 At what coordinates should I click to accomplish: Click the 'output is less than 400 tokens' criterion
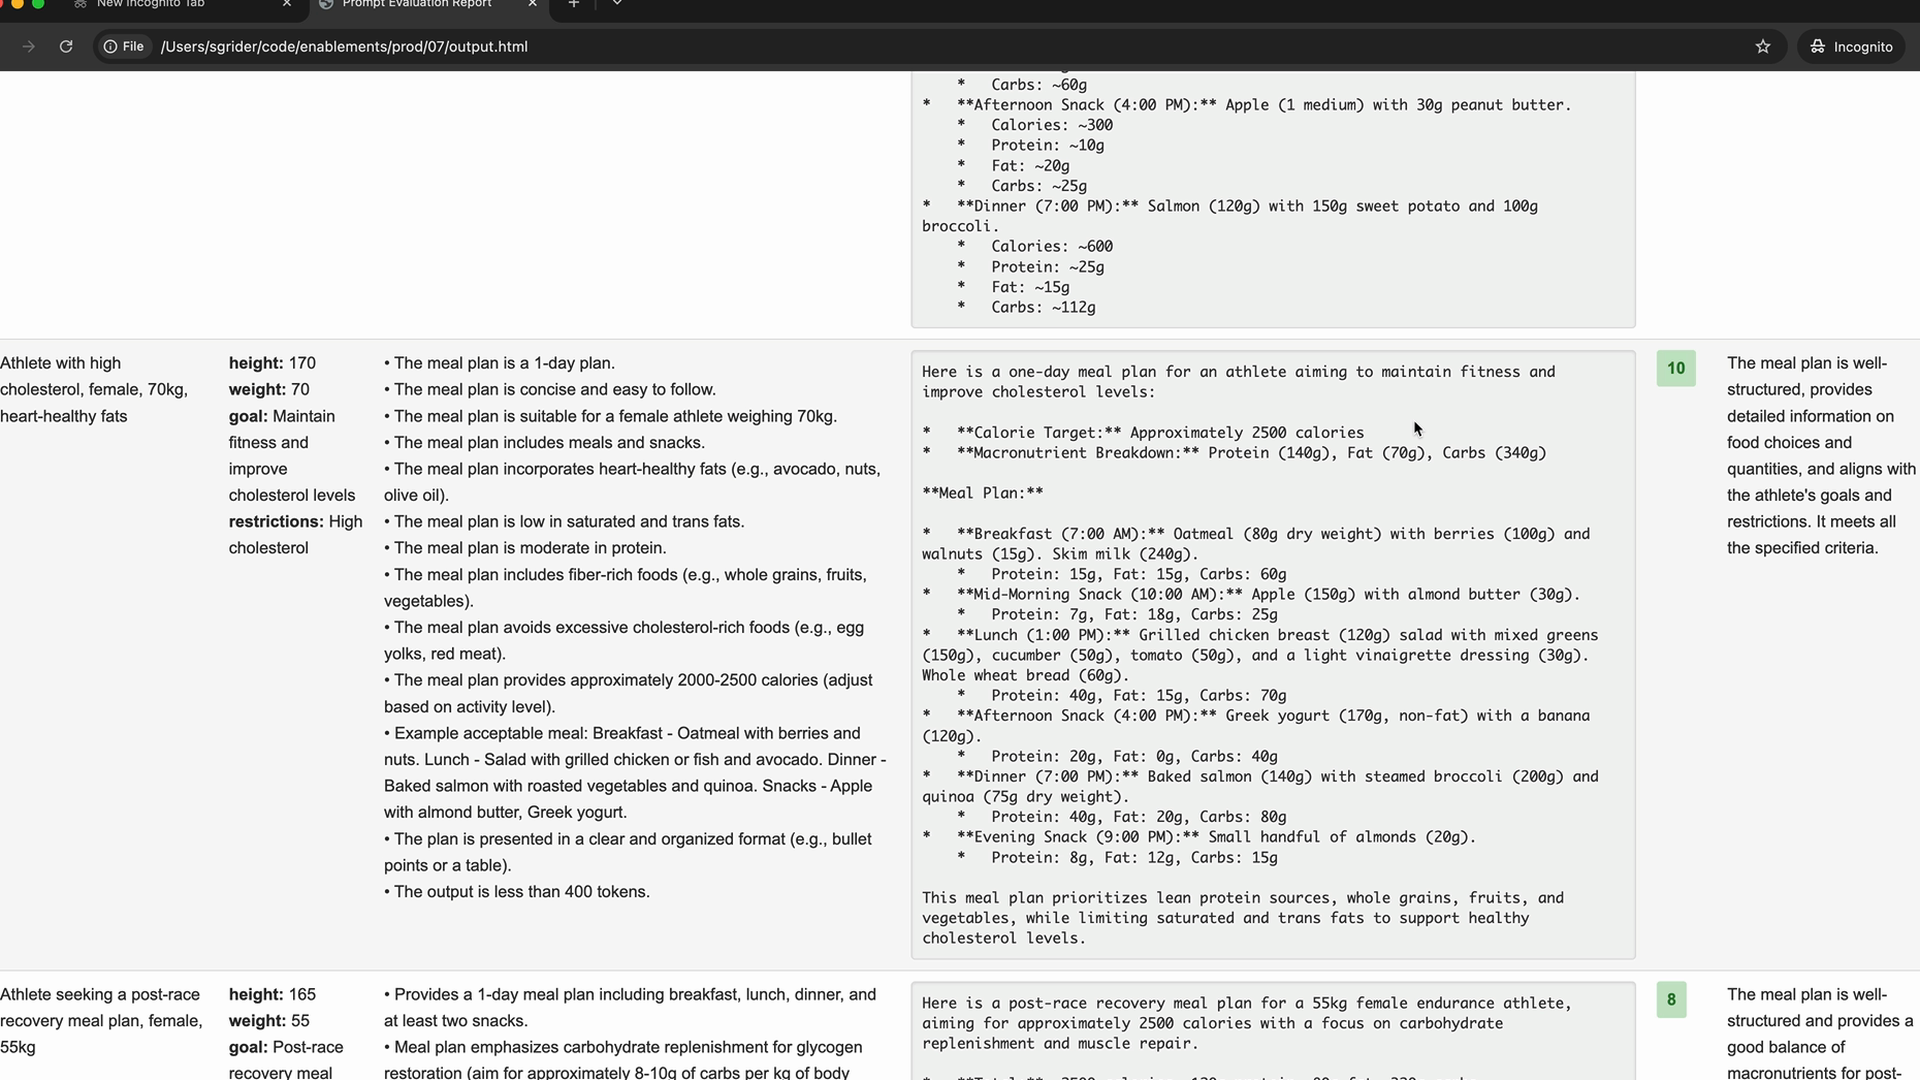coord(521,892)
